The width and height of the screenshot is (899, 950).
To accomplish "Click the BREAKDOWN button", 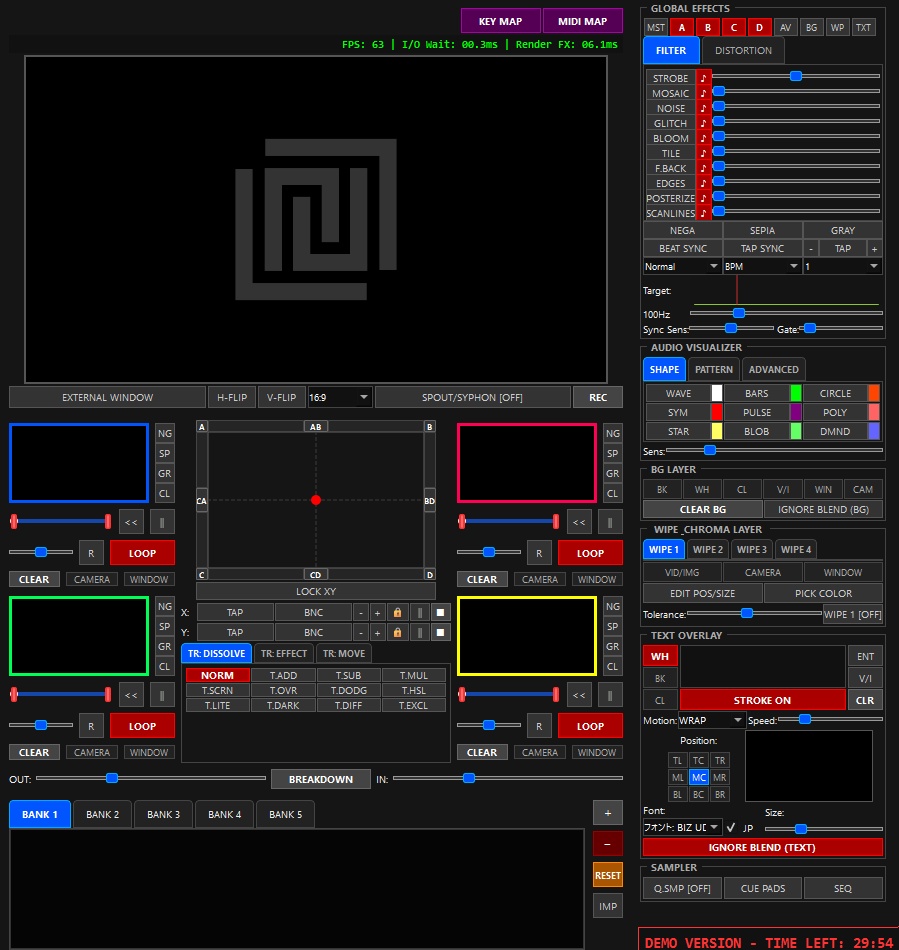I will (x=320, y=779).
